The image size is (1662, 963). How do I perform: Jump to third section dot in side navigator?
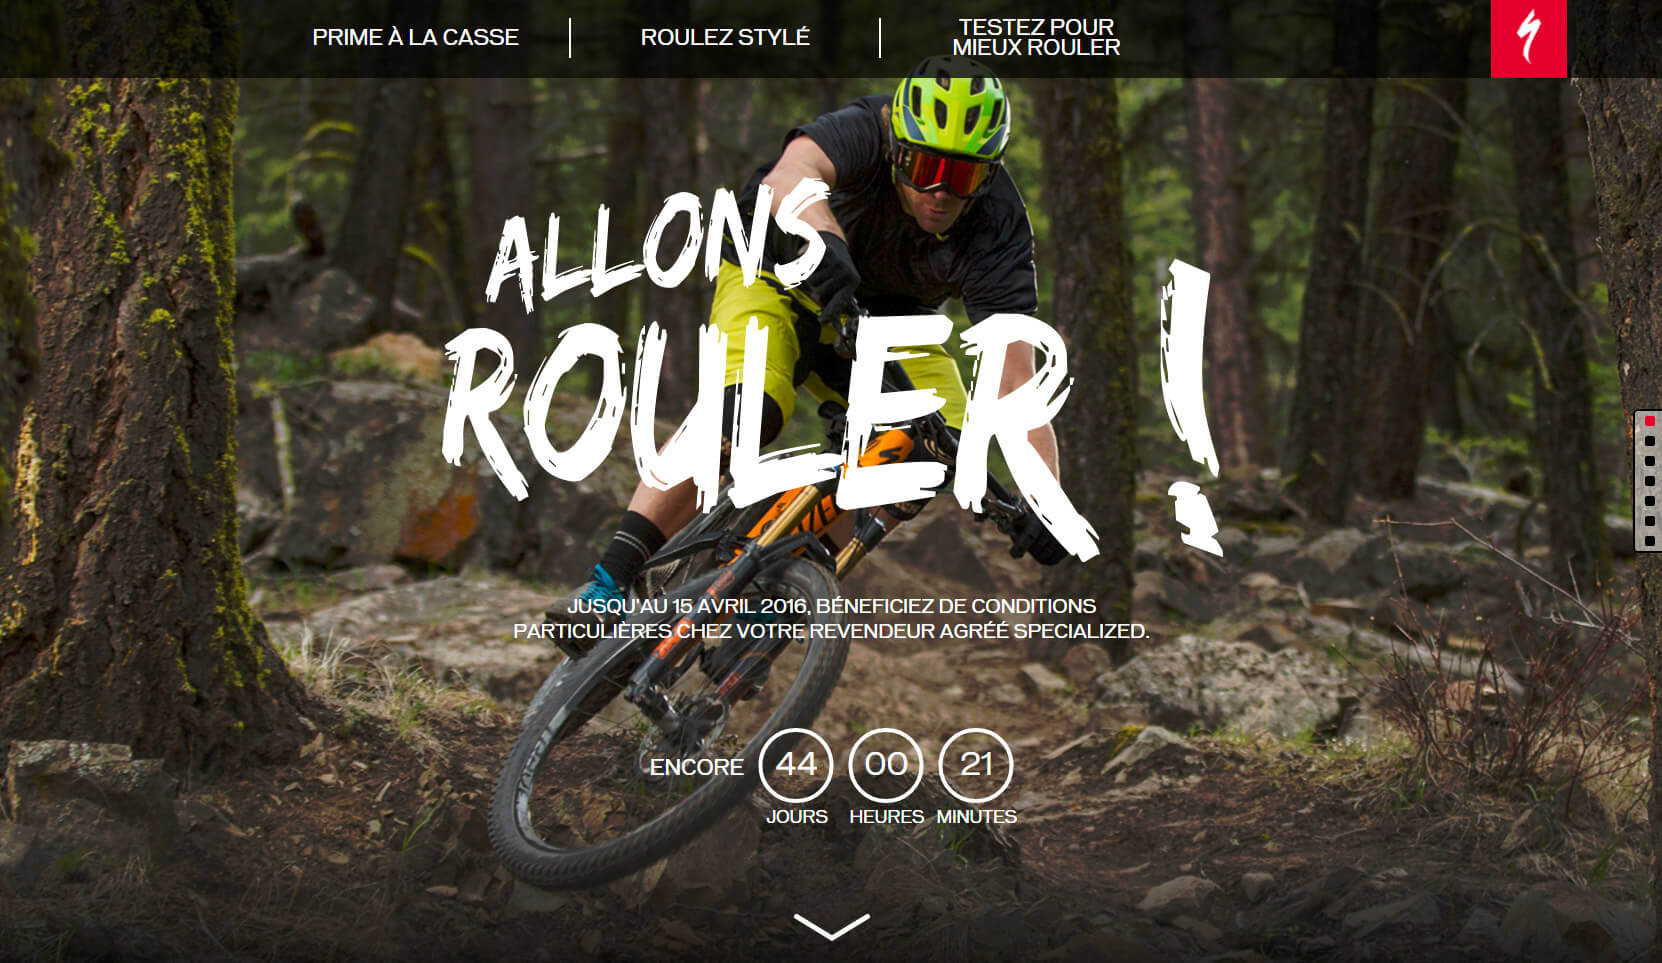coord(1649,461)
